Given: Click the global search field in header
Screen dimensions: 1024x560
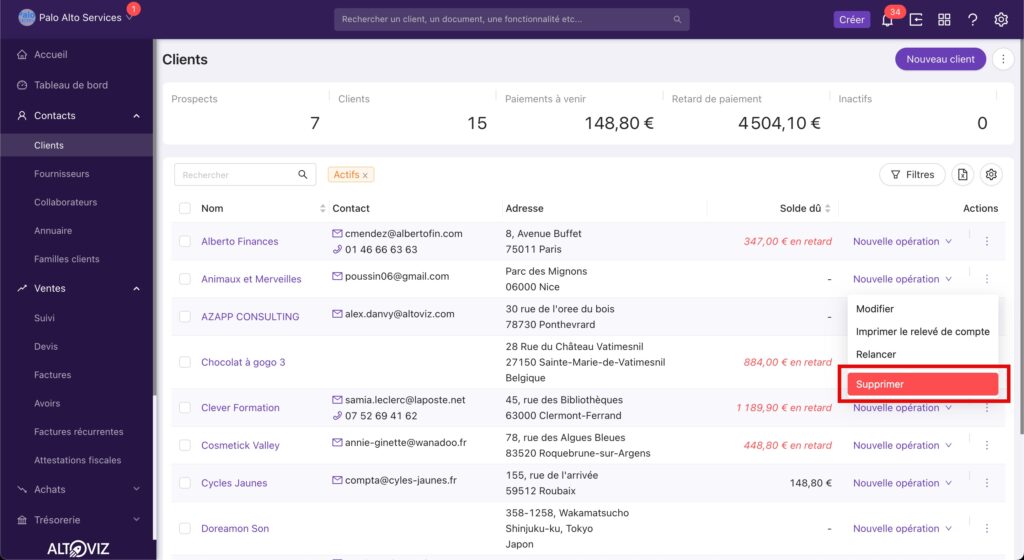Looking at the screenshot, I should [x=511, y=20].
